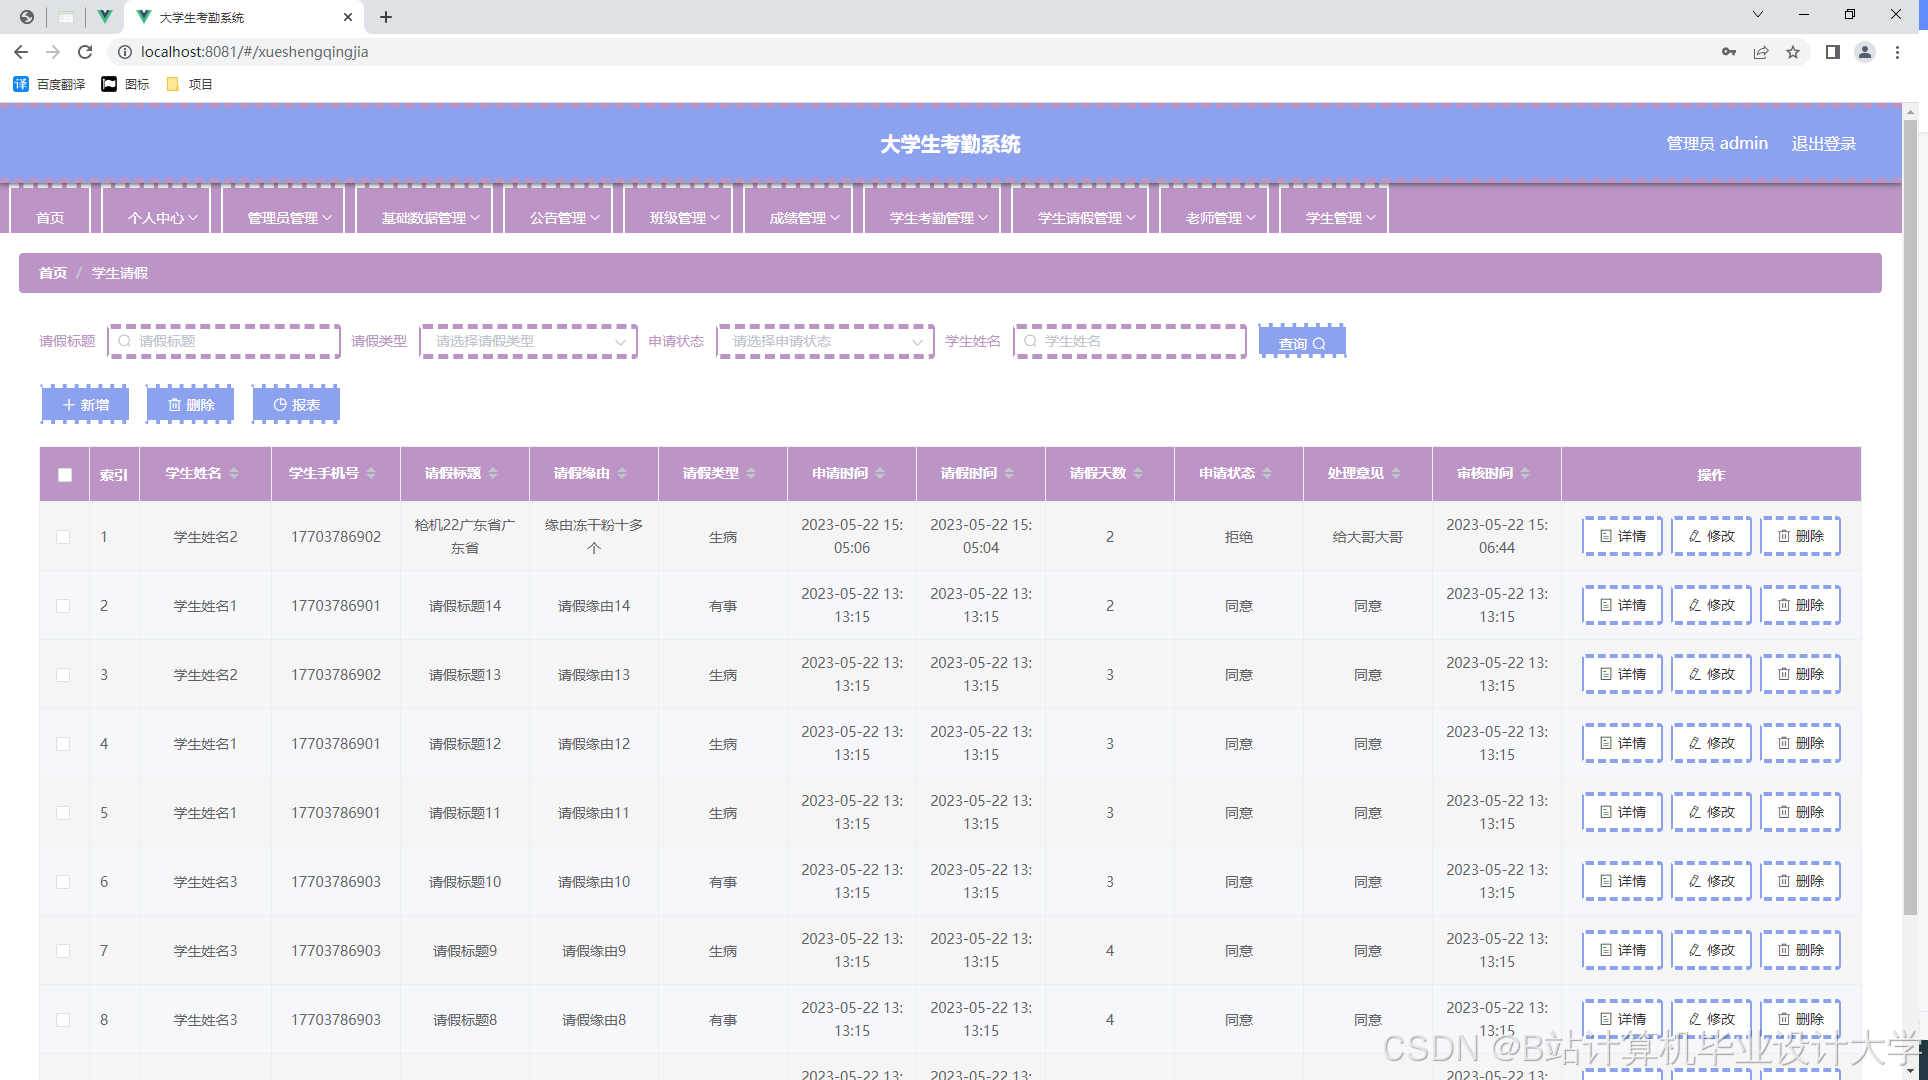Open the Chrome profile avatar icon
This screenshot has height=1080, width=1928.
click(x=1865, y=52)
